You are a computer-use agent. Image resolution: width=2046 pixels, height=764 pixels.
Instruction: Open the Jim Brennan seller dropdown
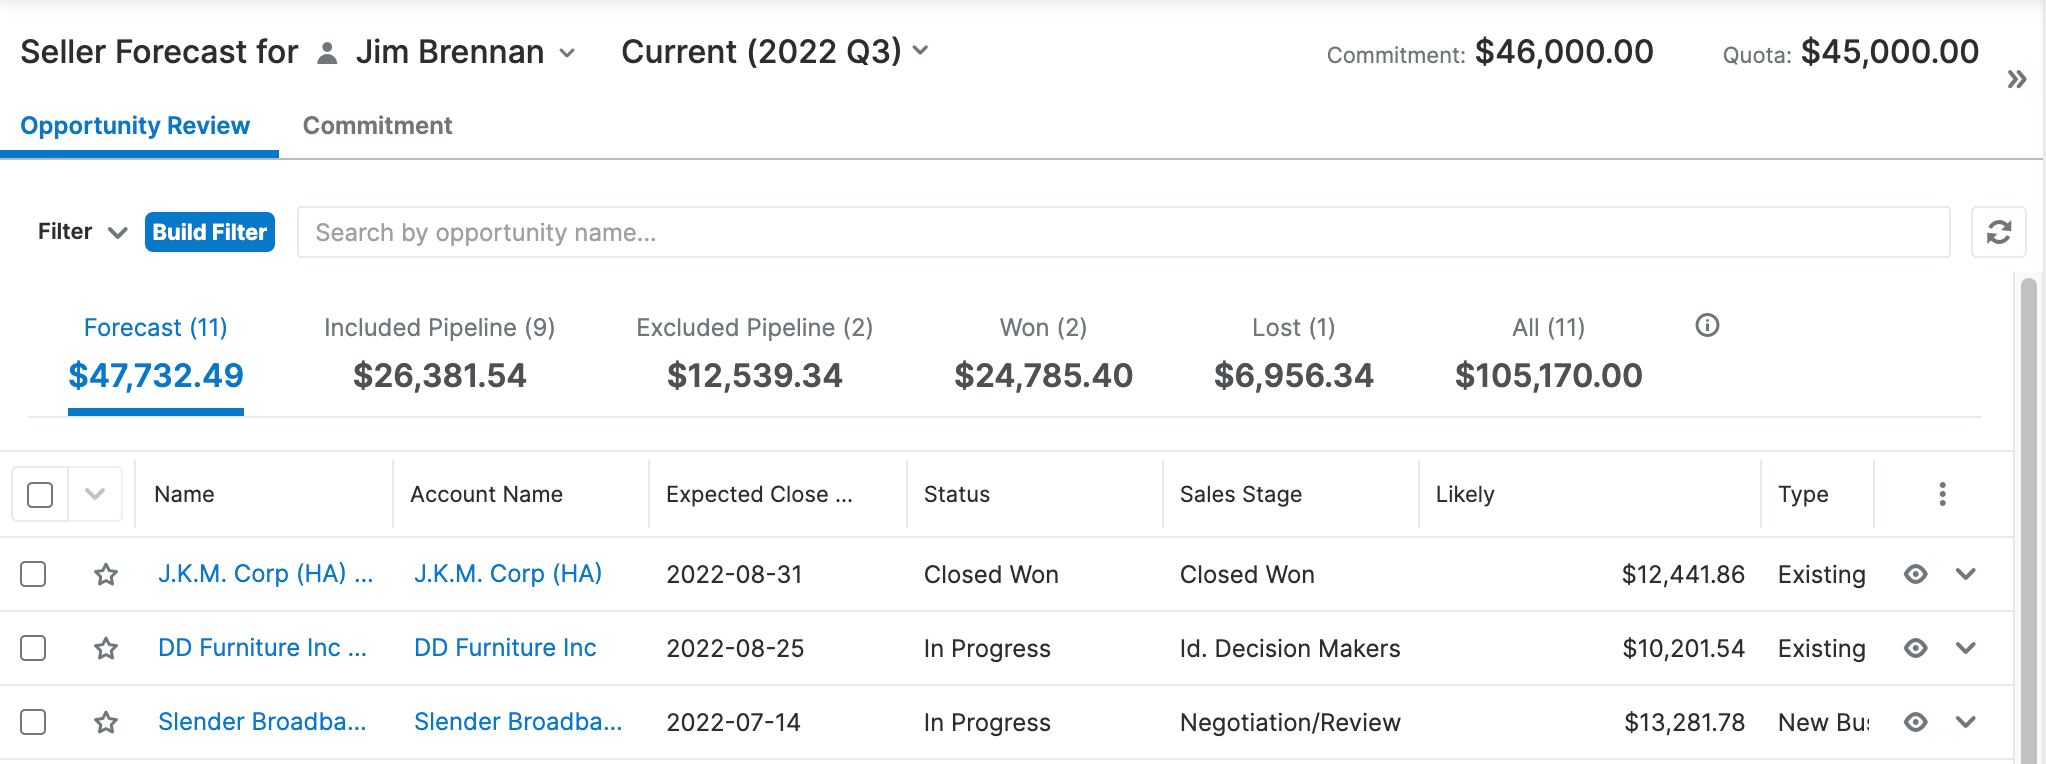566,53
